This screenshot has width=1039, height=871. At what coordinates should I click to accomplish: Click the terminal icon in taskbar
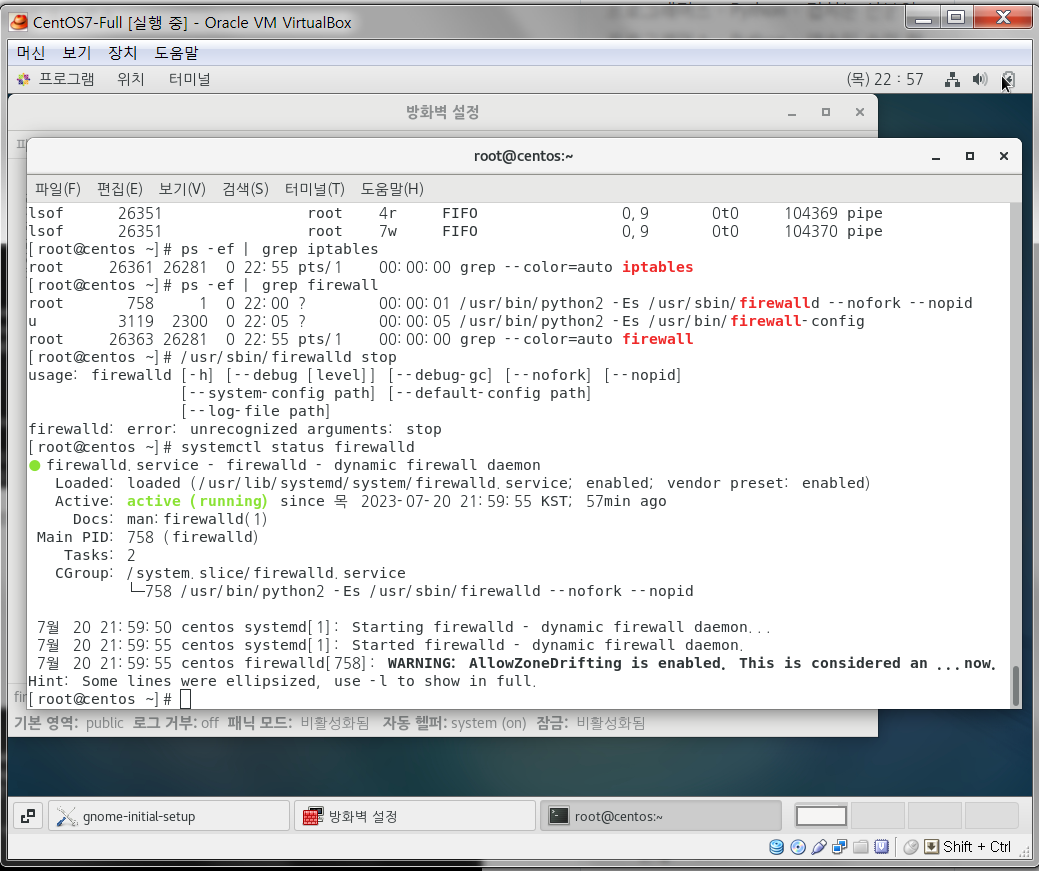click(559, 815)
